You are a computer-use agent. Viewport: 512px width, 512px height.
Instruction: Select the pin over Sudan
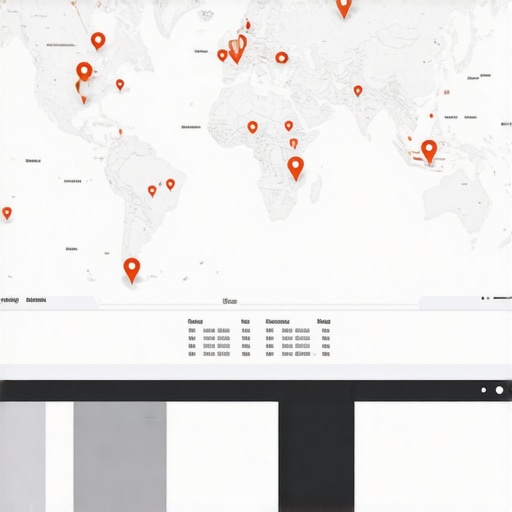point(289,126)
